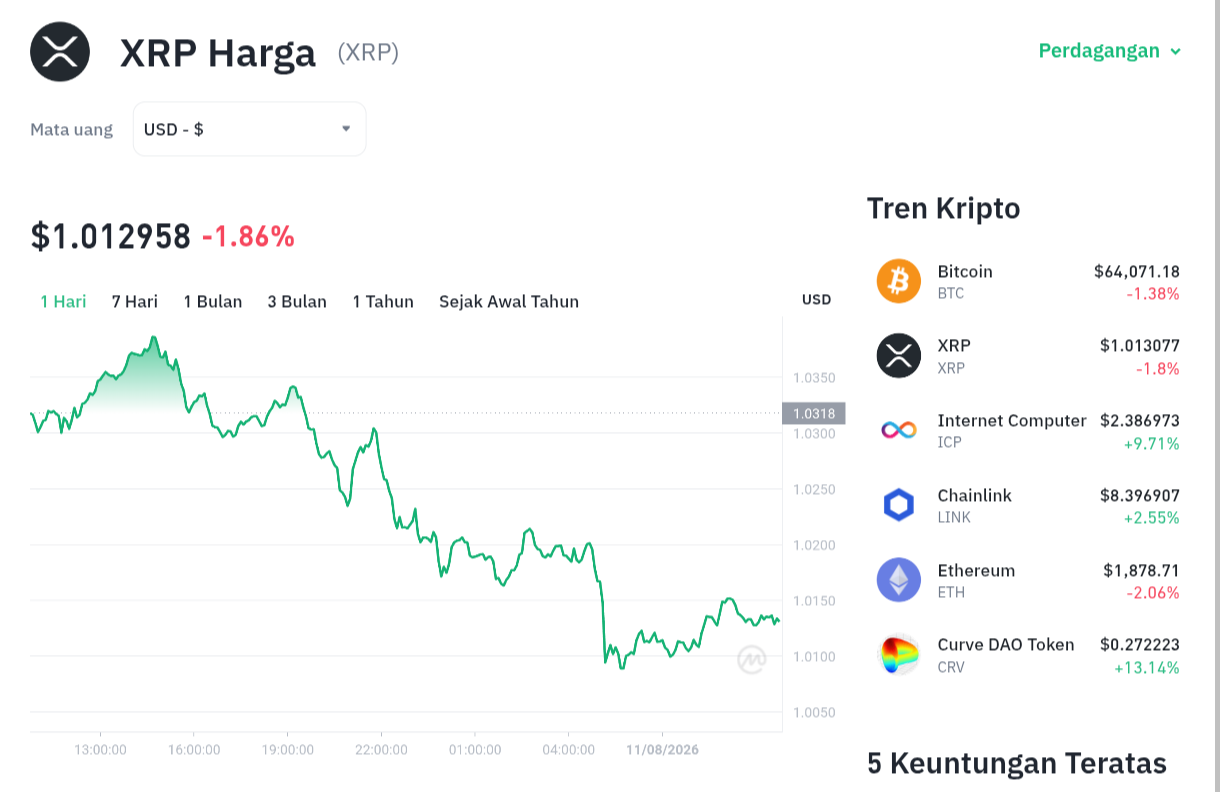Select the 1 Bulan timeframe tab

tap(213, 301)
